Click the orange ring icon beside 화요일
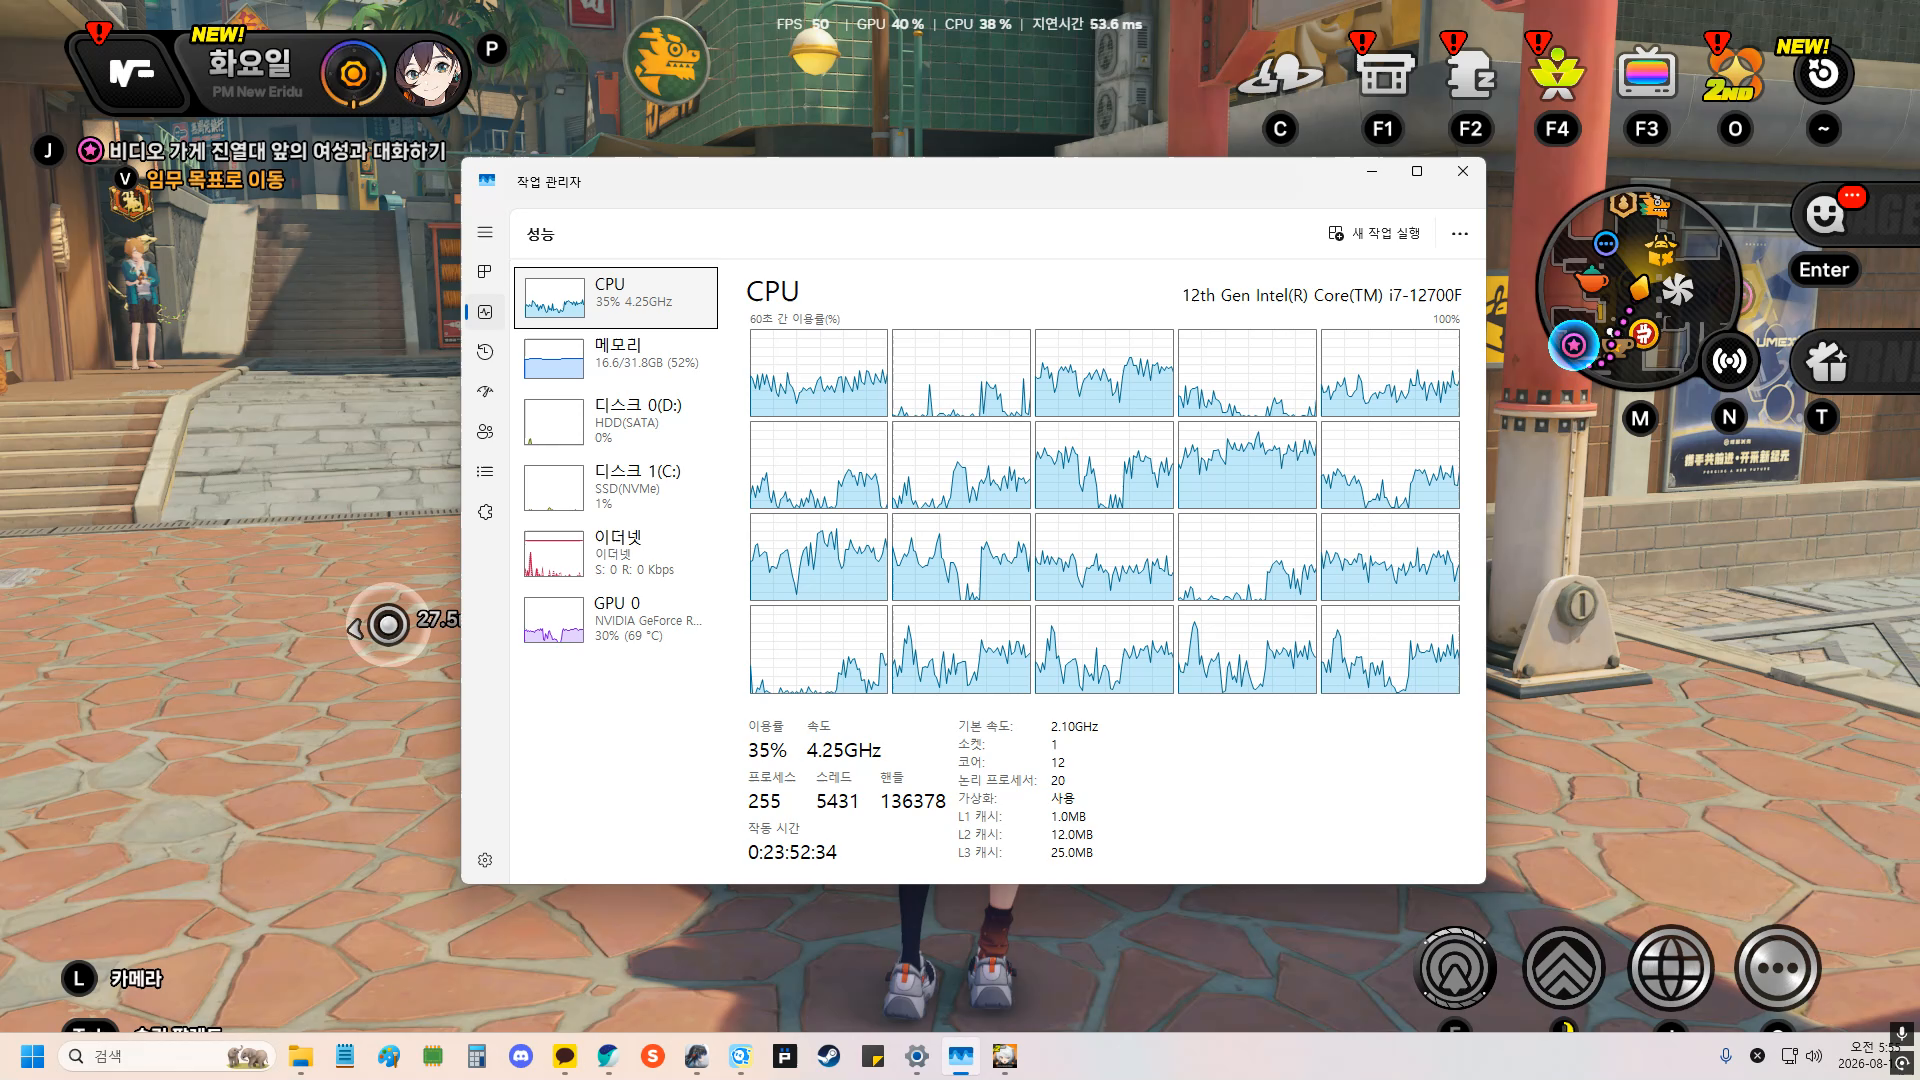Image resolution: width=1920 pixels, height=1080 pixels. (x=353, y=74)
